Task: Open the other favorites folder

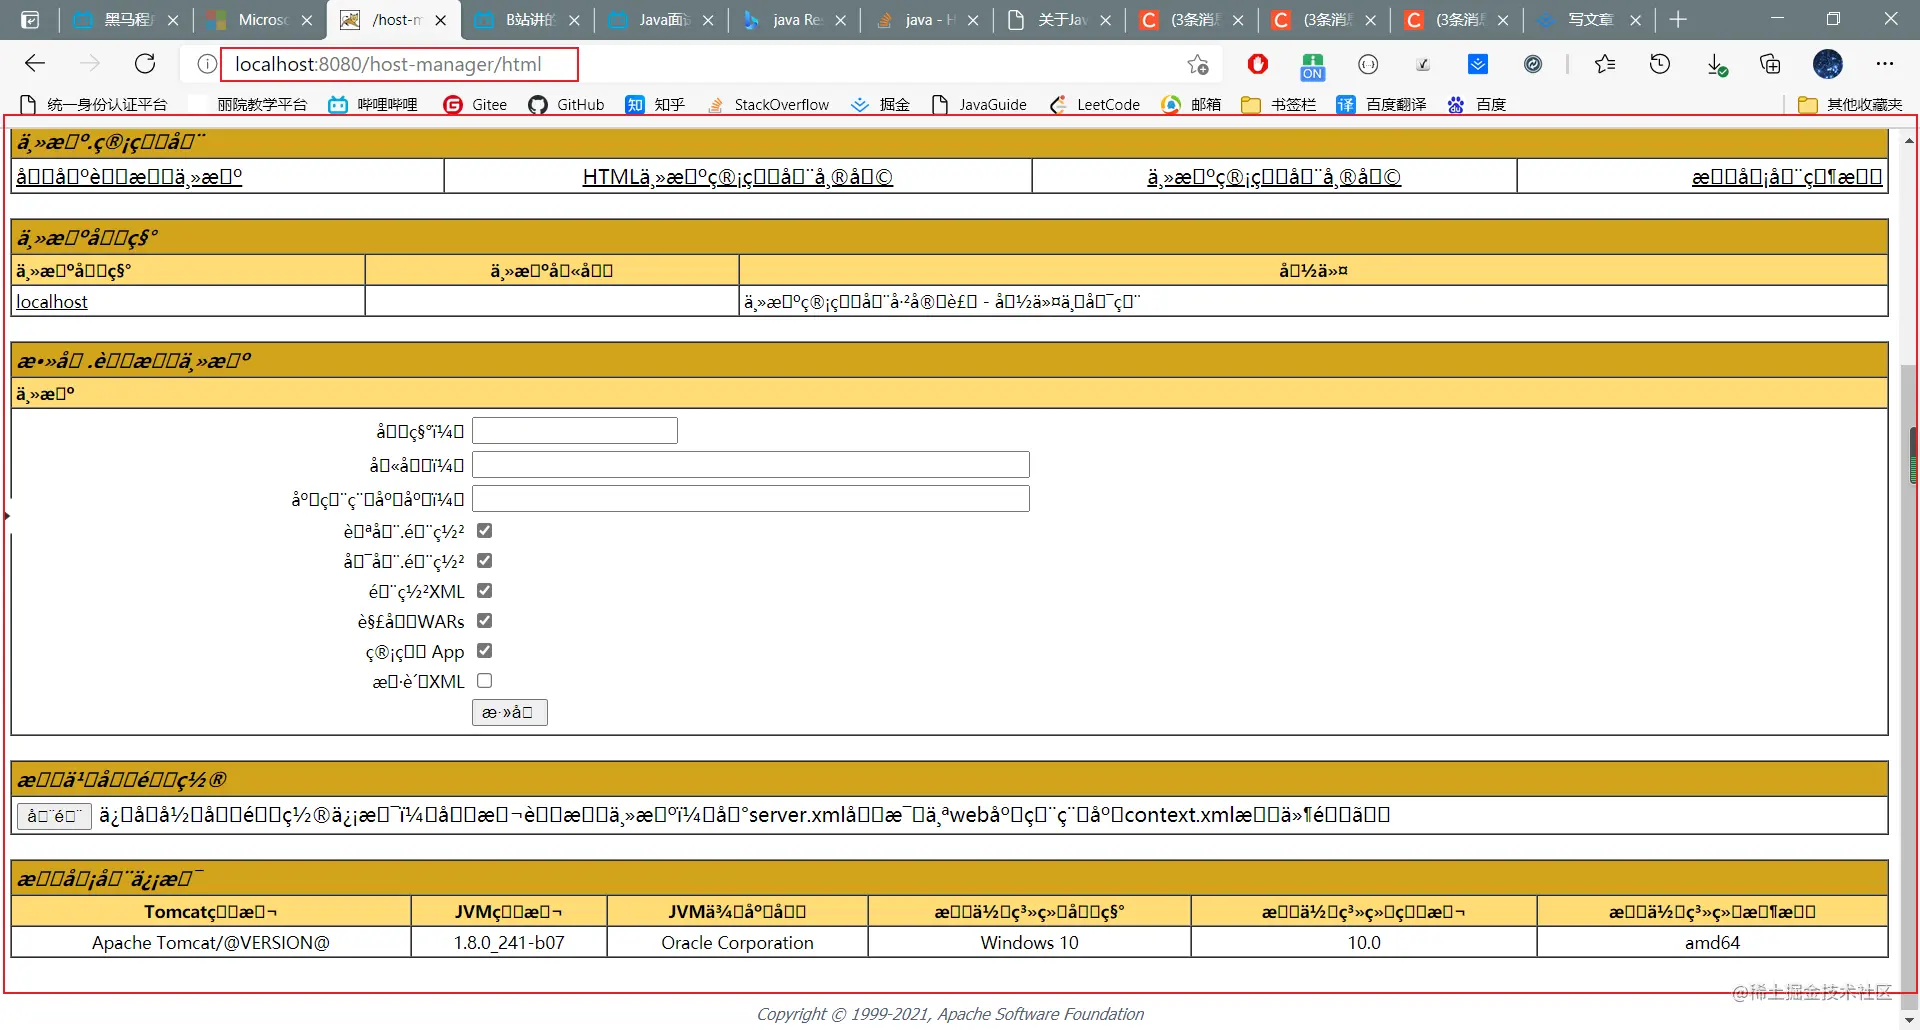Action: pos(1850,104)
